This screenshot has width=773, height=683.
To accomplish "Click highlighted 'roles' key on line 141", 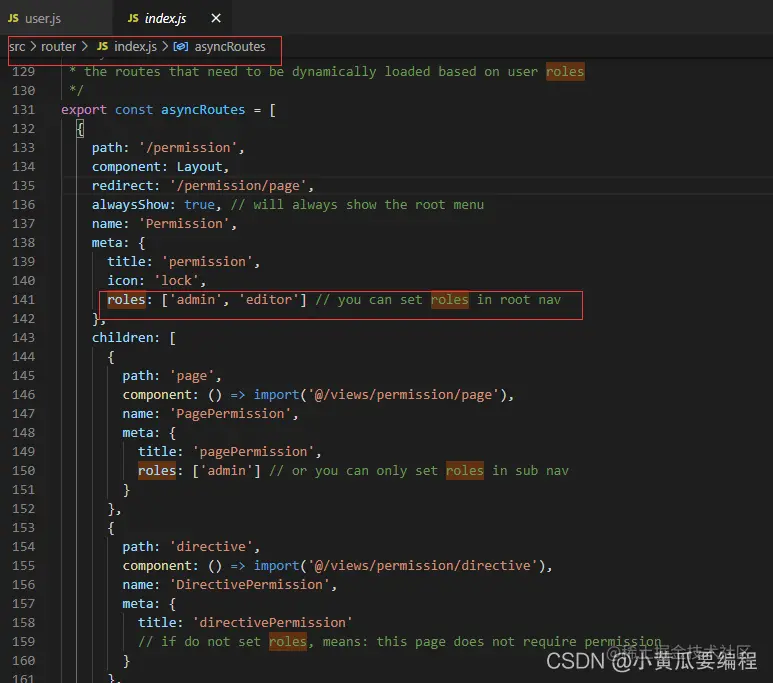I will (x=126, y=299).
